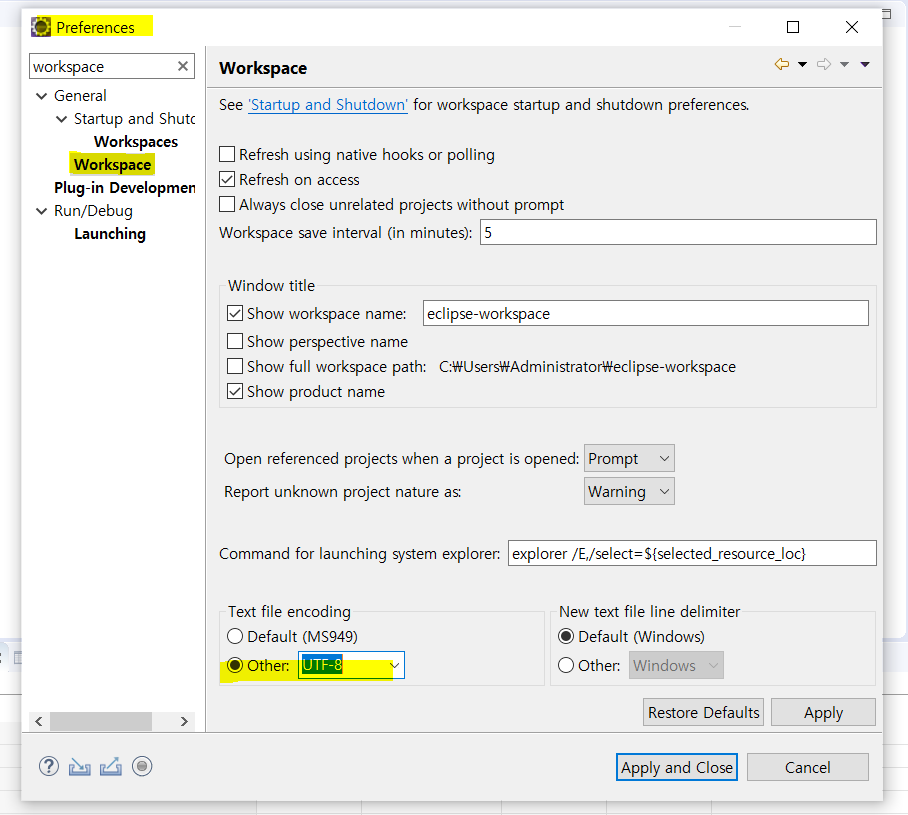908x815 pixels.
Task: Enable Always close unrelated projects without prompt
Action: point(227,204)
